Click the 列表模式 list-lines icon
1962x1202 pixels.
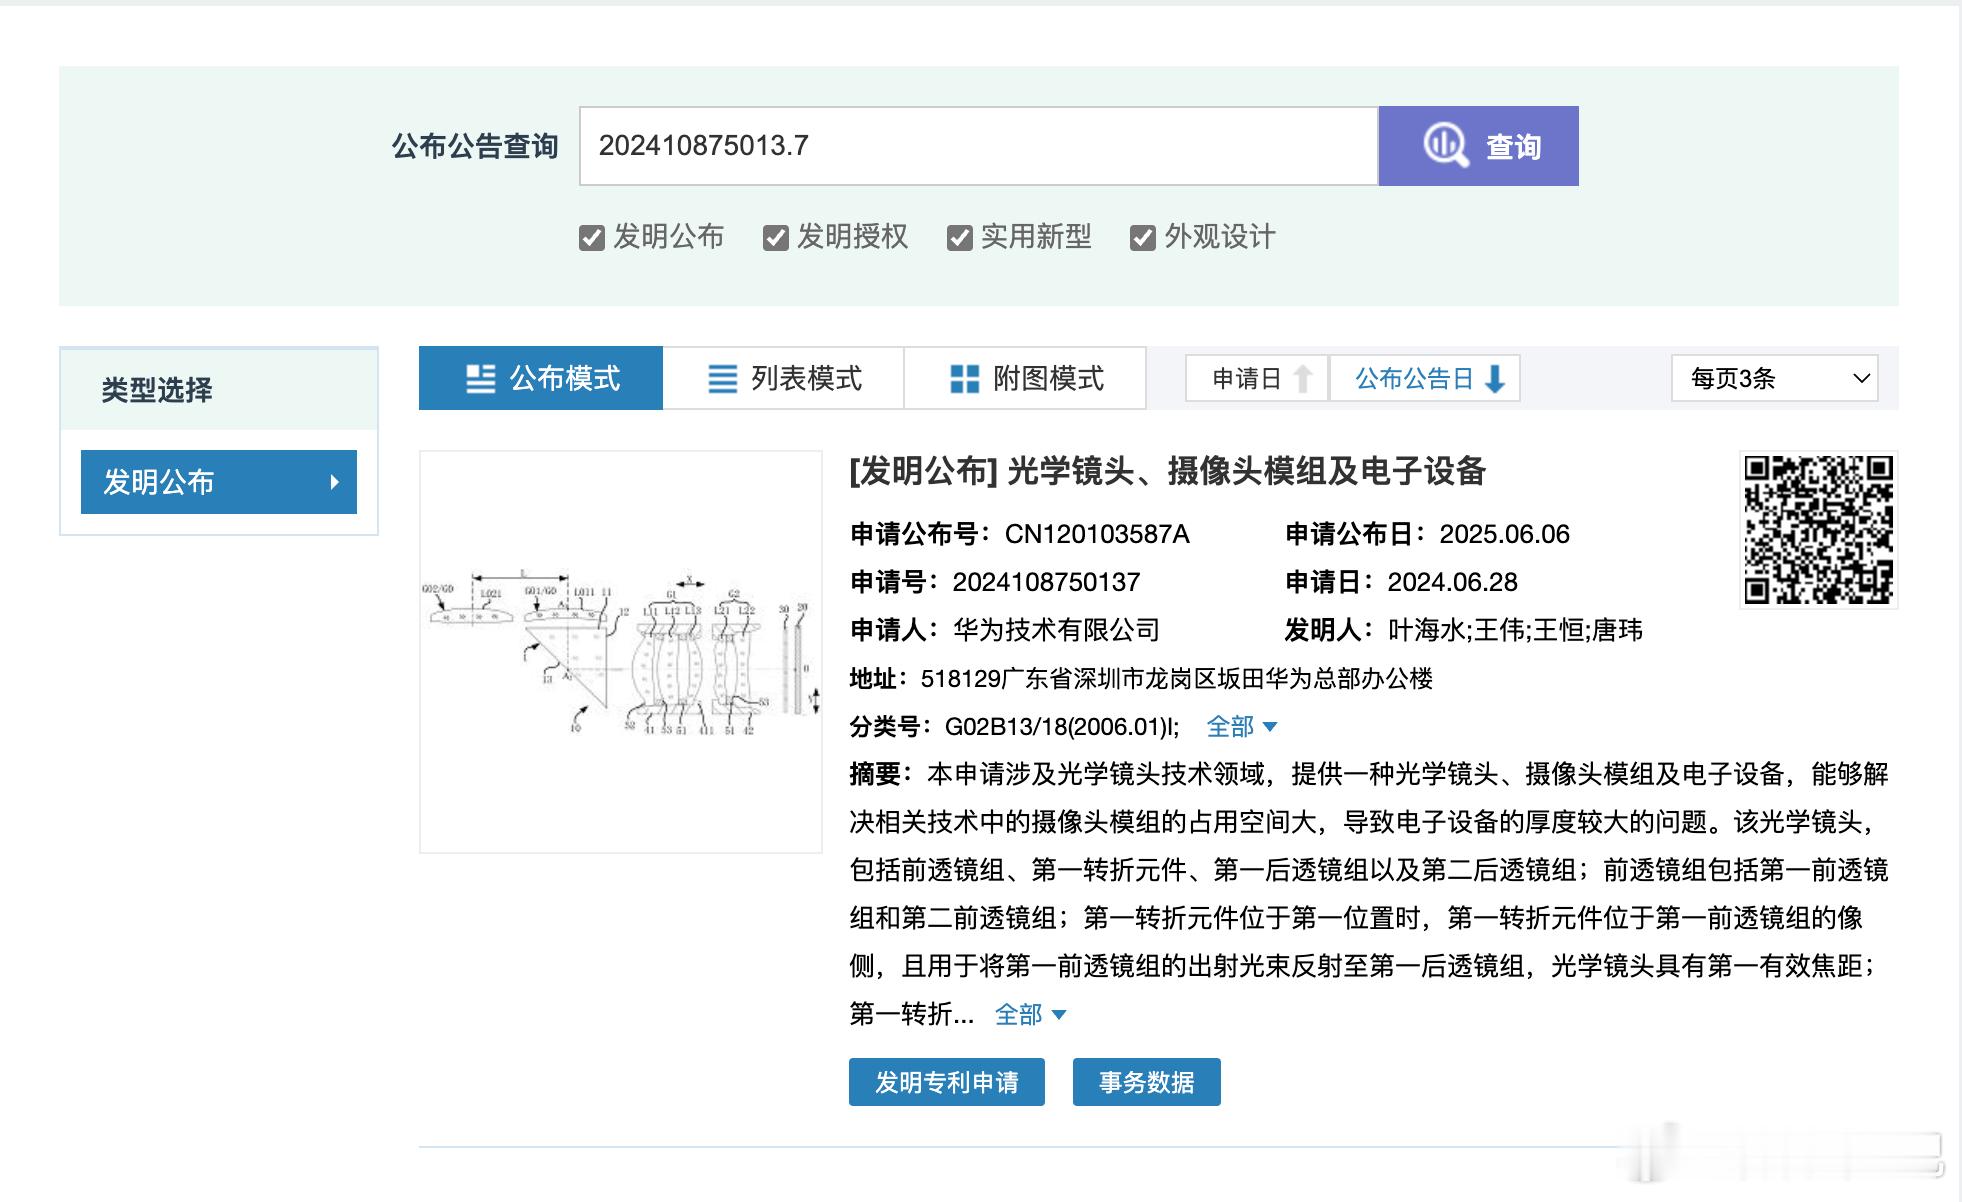[x=722, y=378]
